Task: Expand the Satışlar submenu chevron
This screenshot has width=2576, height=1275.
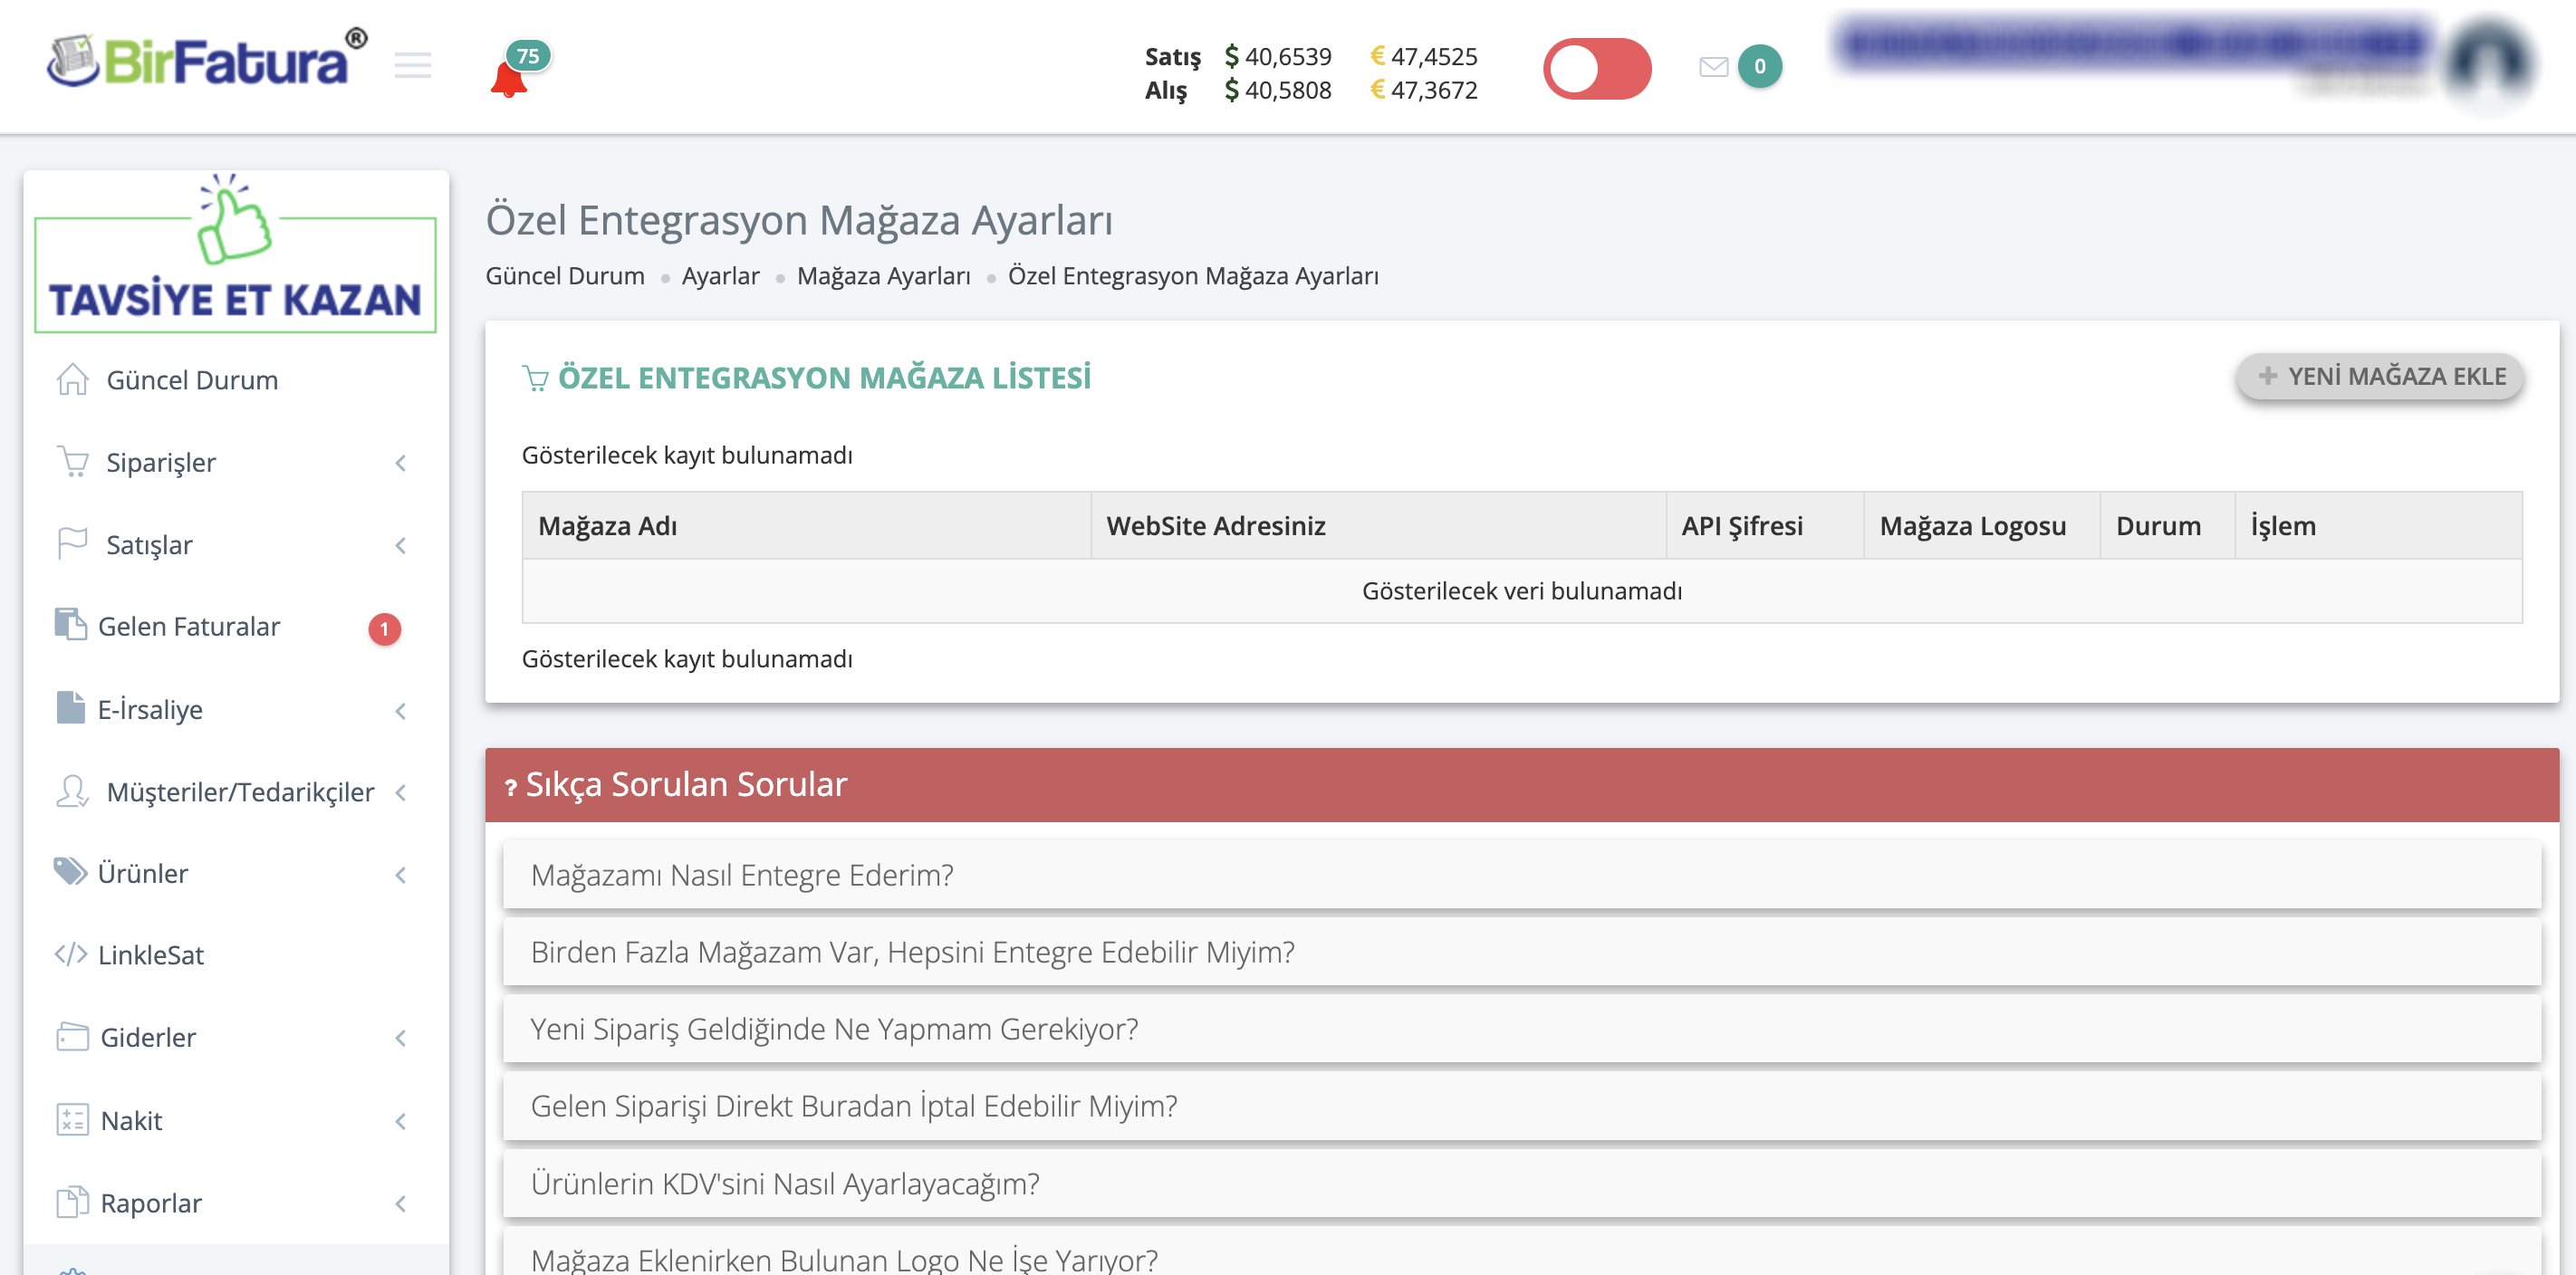Action: coord(401,545)
